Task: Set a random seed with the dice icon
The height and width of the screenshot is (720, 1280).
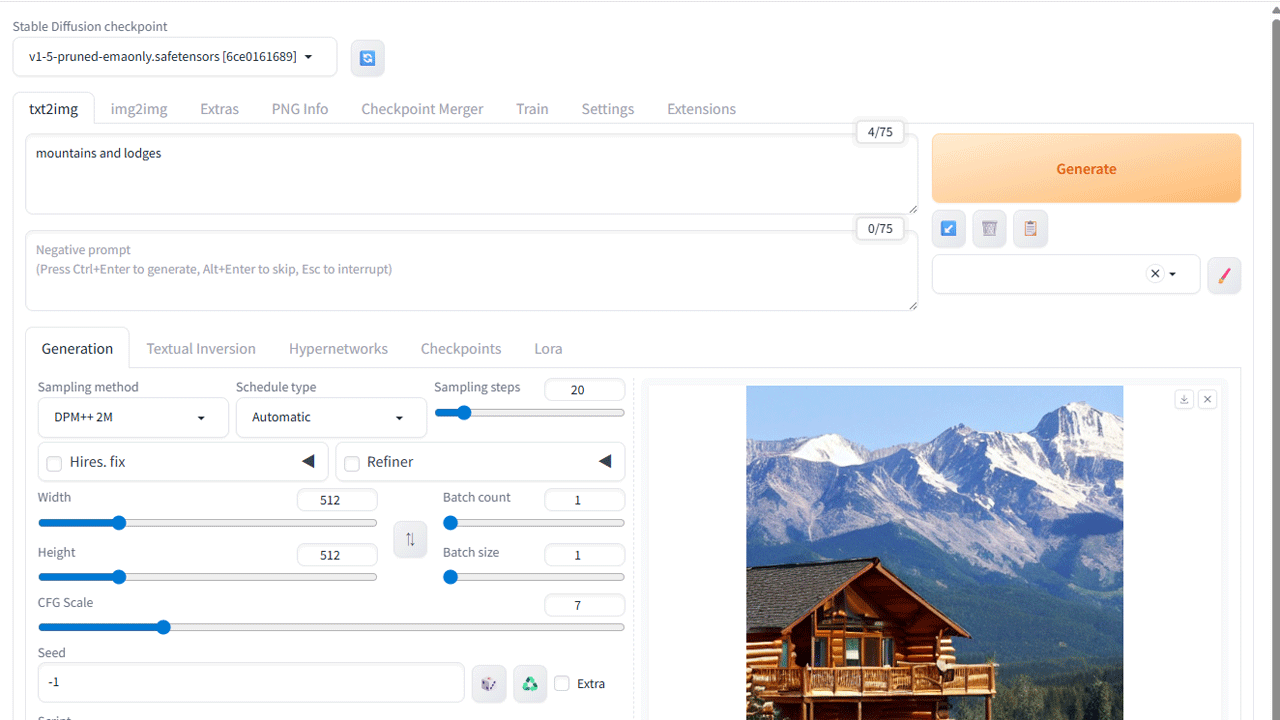Action: pos(488,684)
